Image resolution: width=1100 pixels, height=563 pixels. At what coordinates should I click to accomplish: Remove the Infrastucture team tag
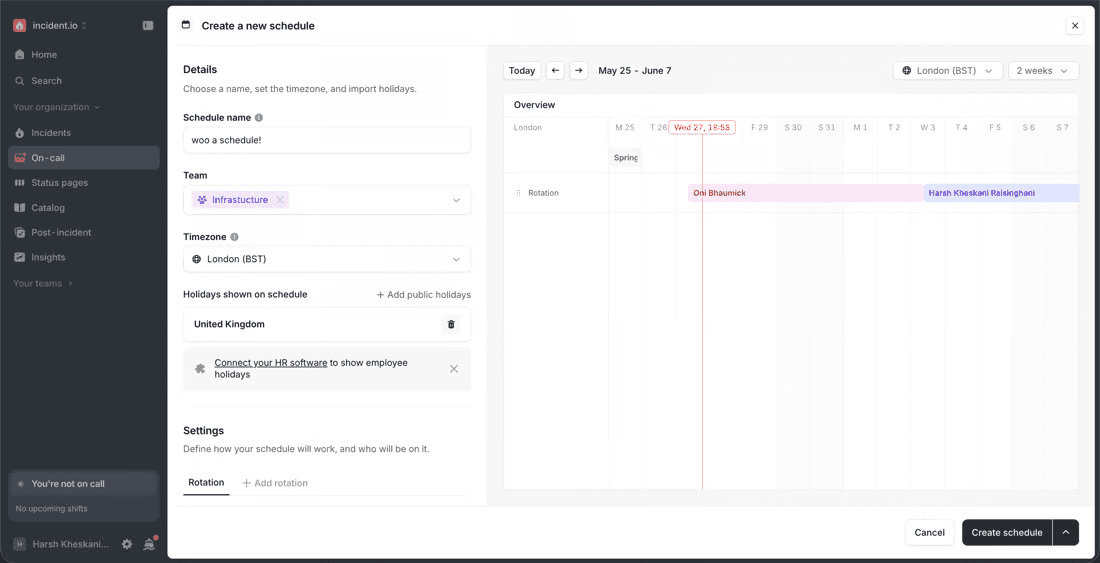tap(280, 200)
